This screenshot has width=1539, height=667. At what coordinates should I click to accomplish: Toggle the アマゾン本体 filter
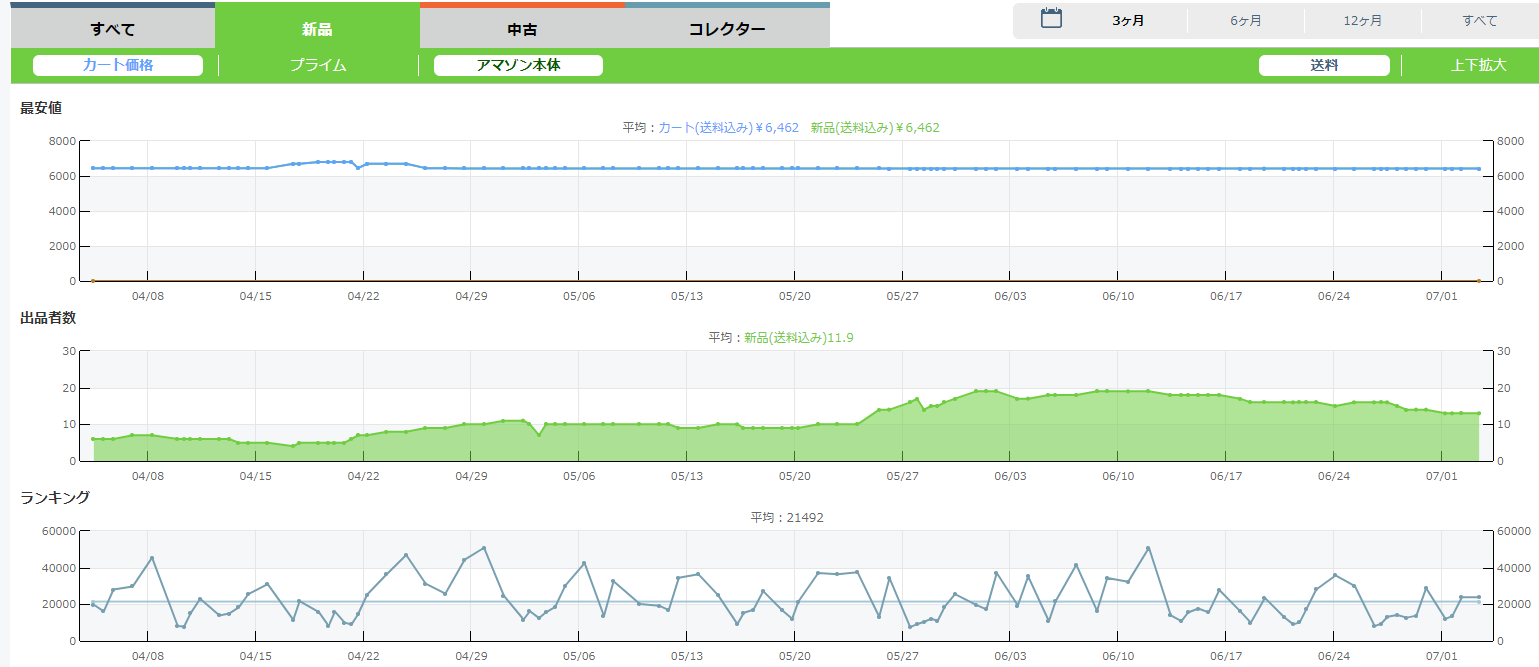518,65
